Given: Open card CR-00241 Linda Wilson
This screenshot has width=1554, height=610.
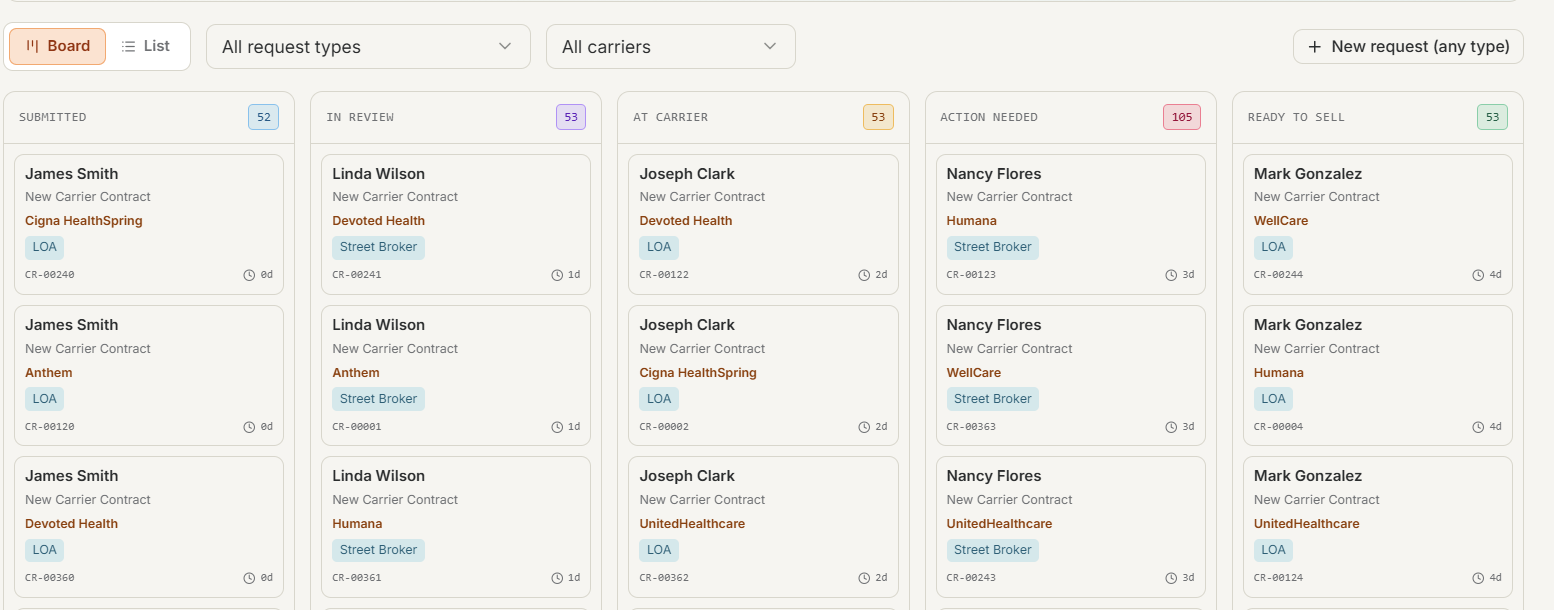Looking at the screenshot, I should point(456,224).
